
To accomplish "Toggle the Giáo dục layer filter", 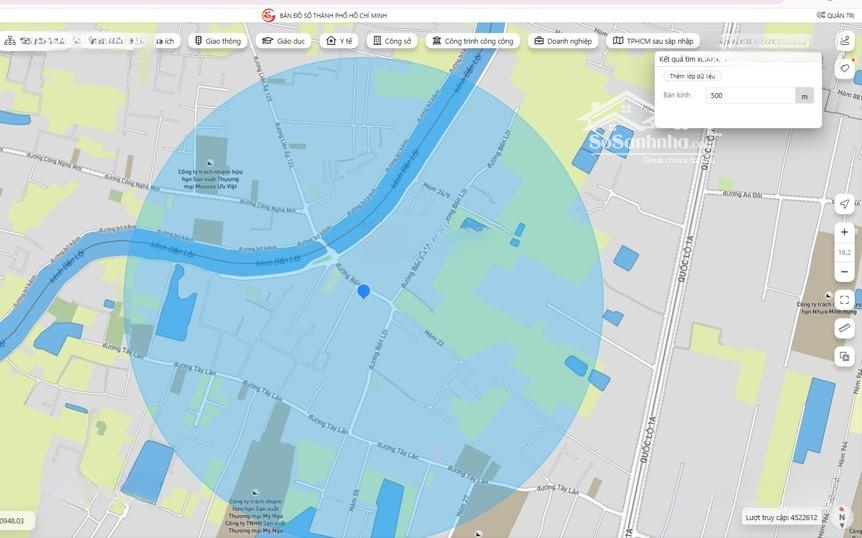I will pyautogui.click(x=285, y=41).
